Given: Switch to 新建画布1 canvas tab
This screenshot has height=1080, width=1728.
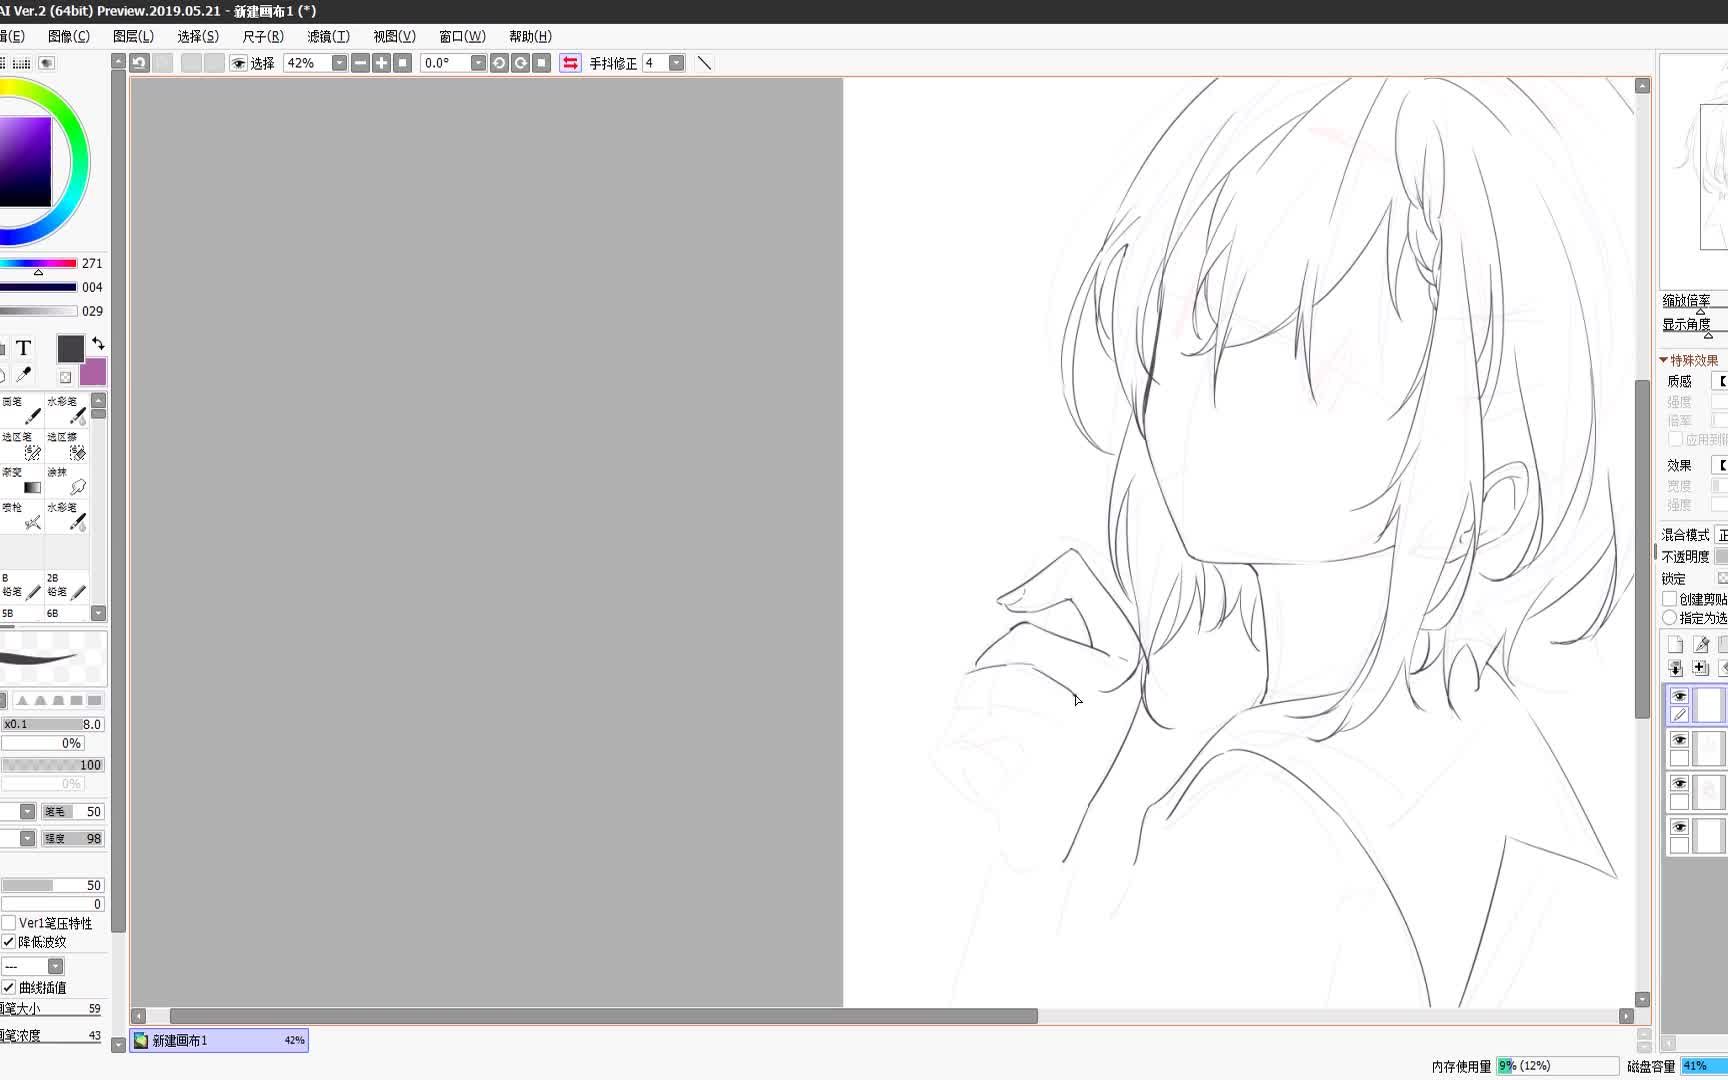Looking at the screenshot, I should [219, 1040].
